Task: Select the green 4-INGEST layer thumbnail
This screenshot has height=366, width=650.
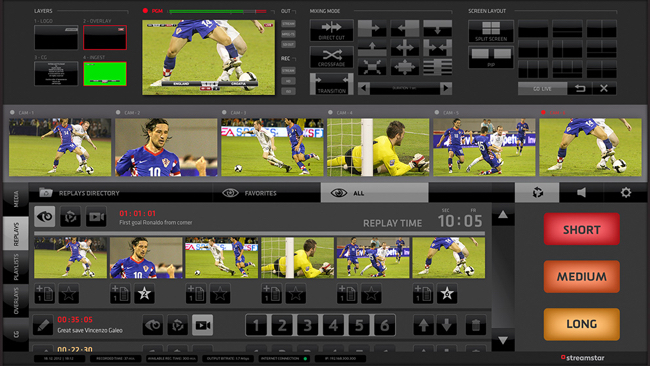Action: click(x=105, y=74)
